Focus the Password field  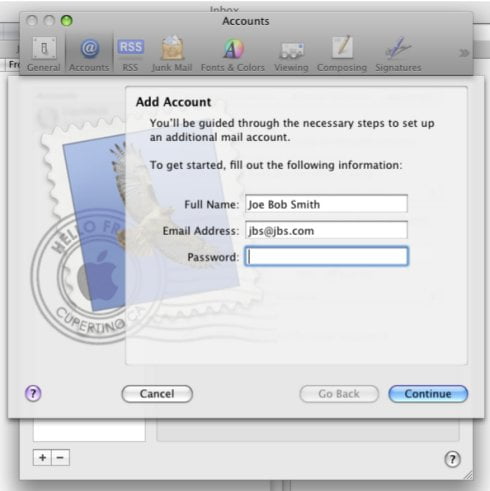coord(326,256)
